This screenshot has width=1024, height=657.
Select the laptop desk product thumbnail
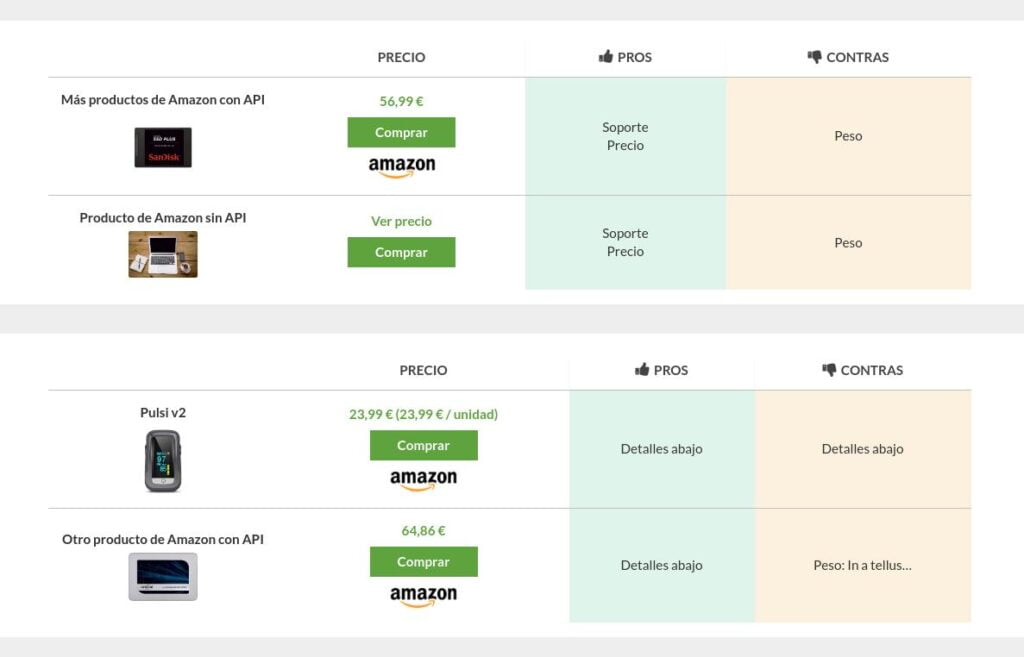[x=163, y=254]
